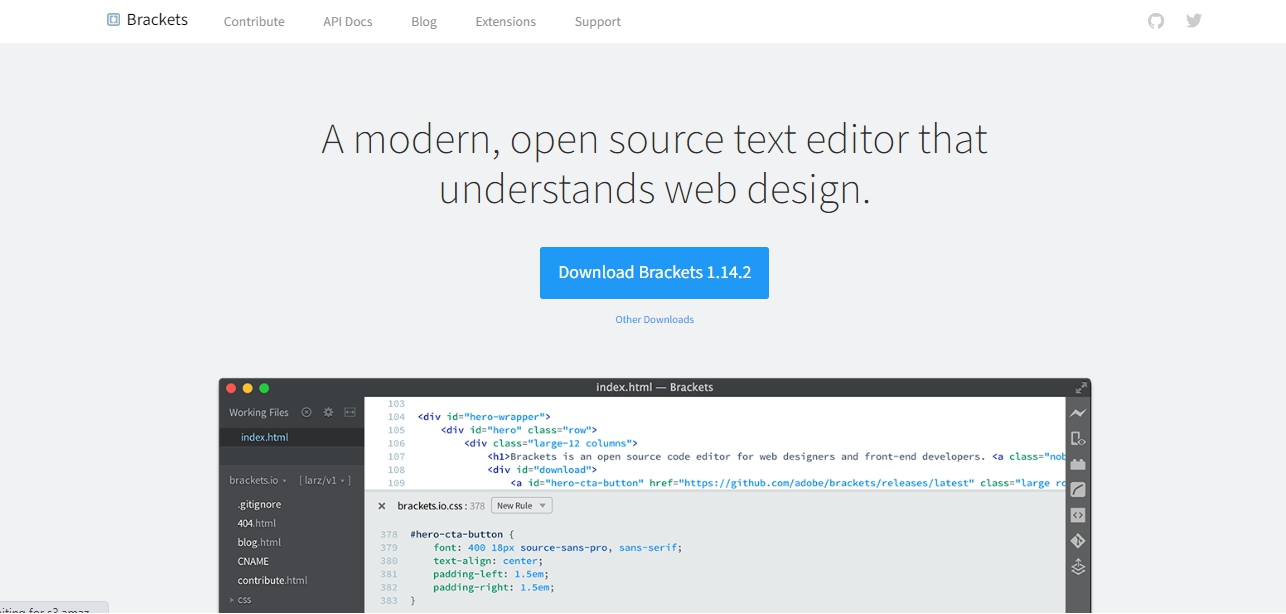This screenshot has width=1286, height=614.
Task: Click the div id="hero-wrapper" line
Action: point(484,417)
